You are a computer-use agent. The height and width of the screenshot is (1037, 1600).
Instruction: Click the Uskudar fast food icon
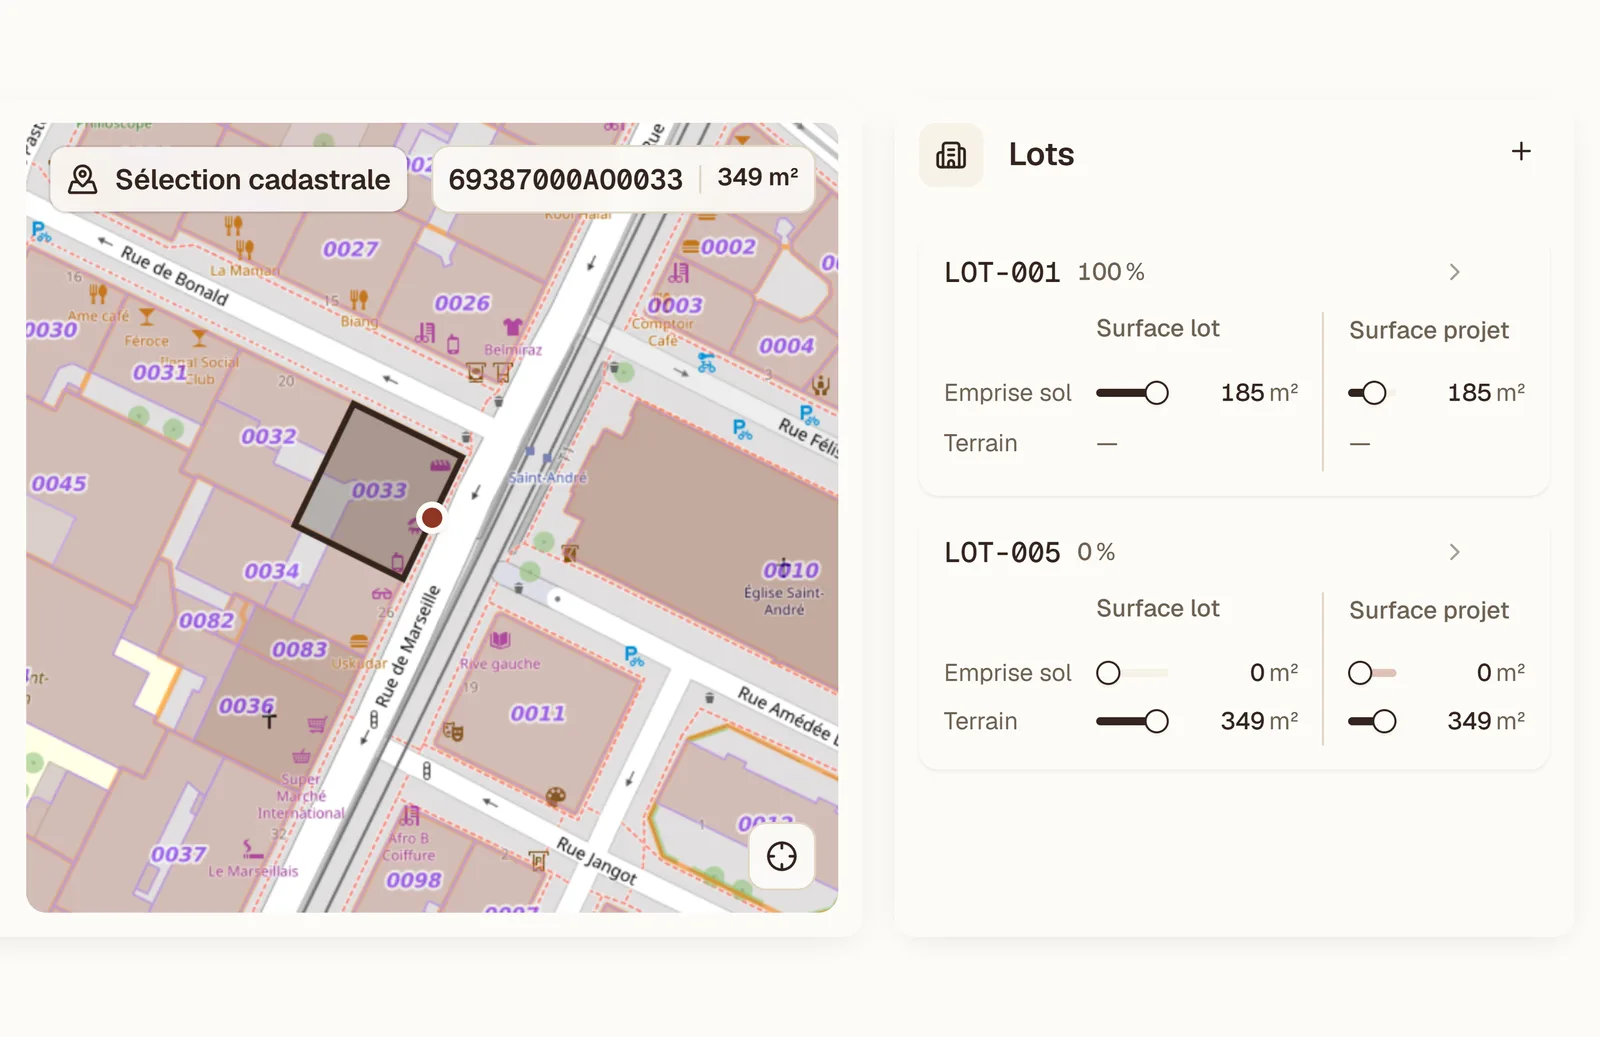359,642
